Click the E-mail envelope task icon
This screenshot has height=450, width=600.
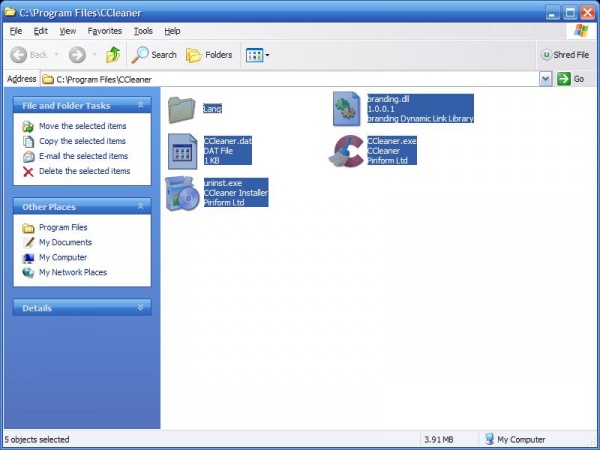click(28, 157)
